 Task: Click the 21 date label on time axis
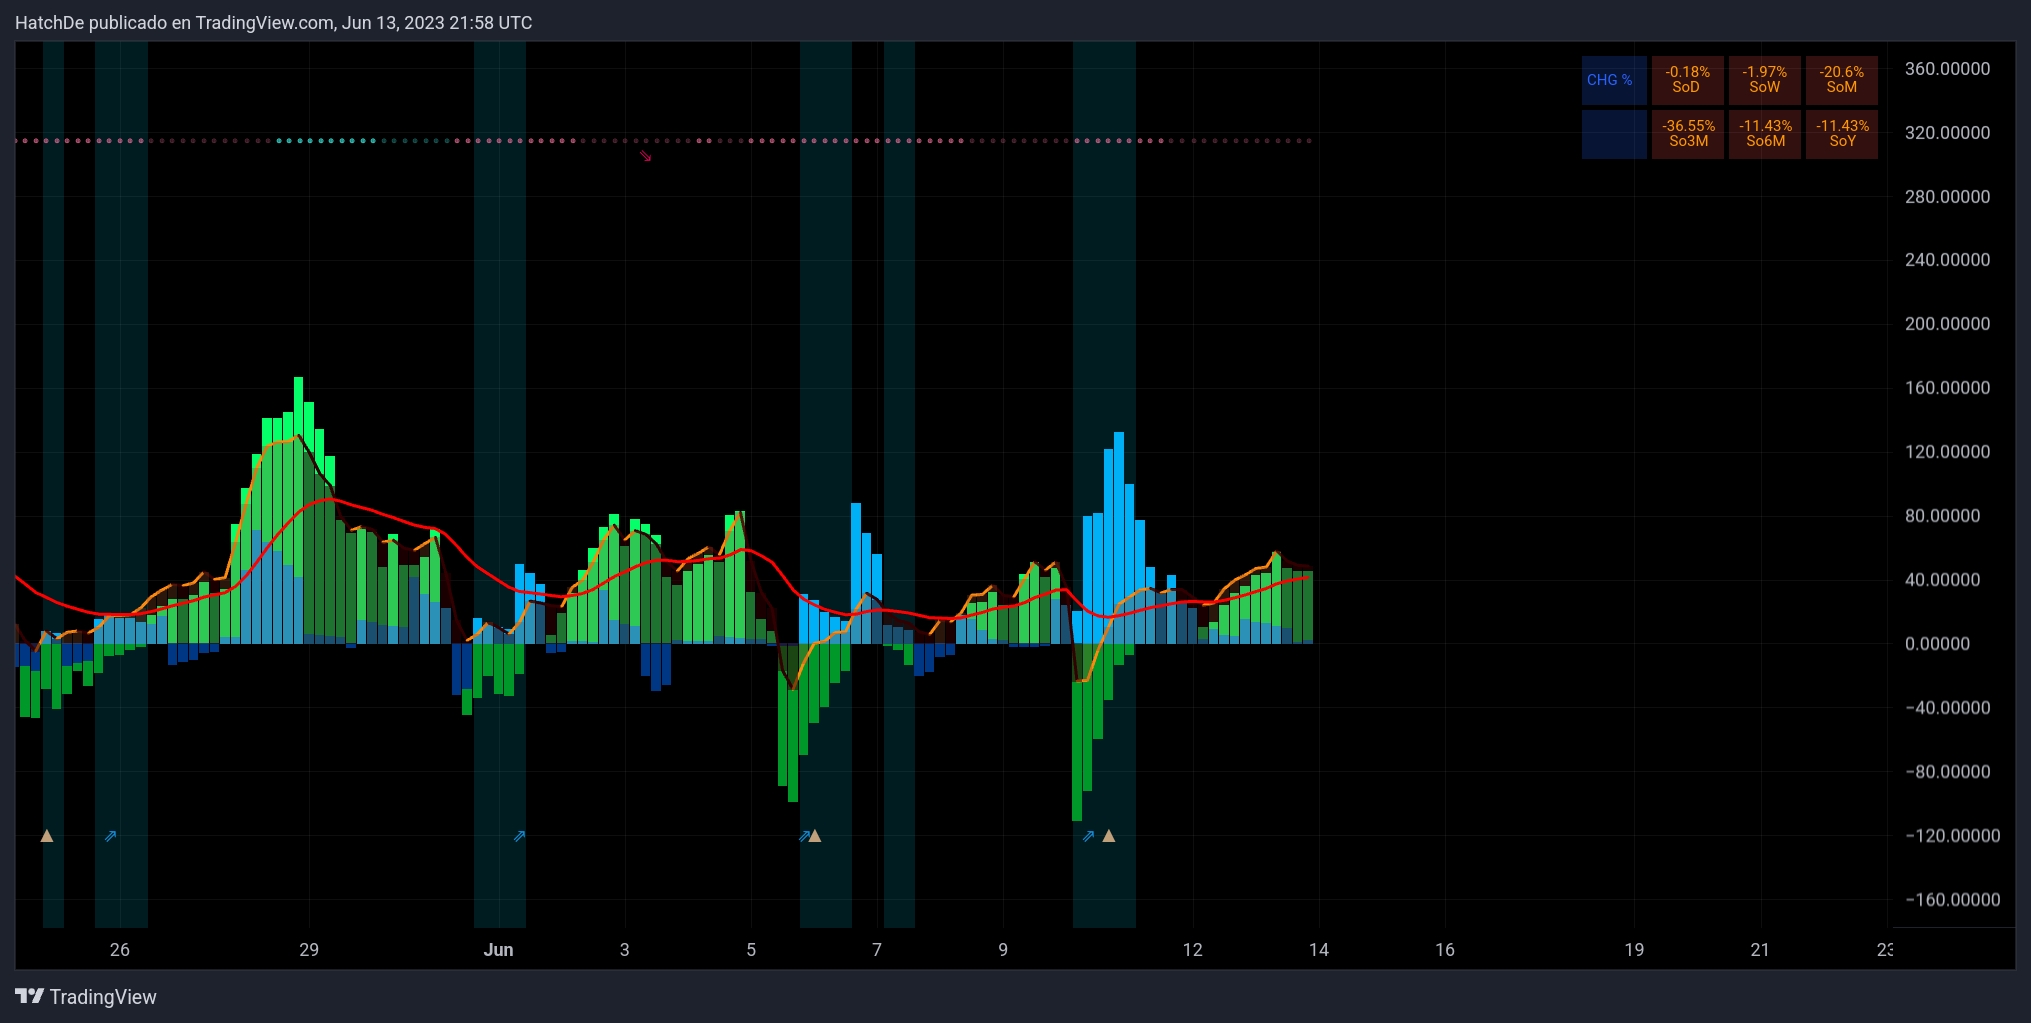[x=1760, y=950]
